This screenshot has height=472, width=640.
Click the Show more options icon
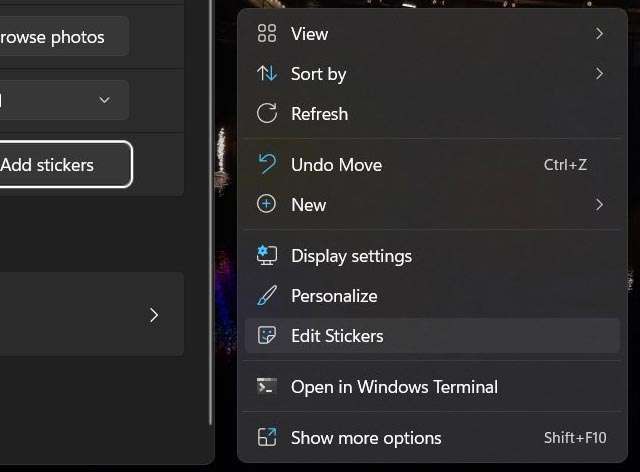tap(266, 438)
